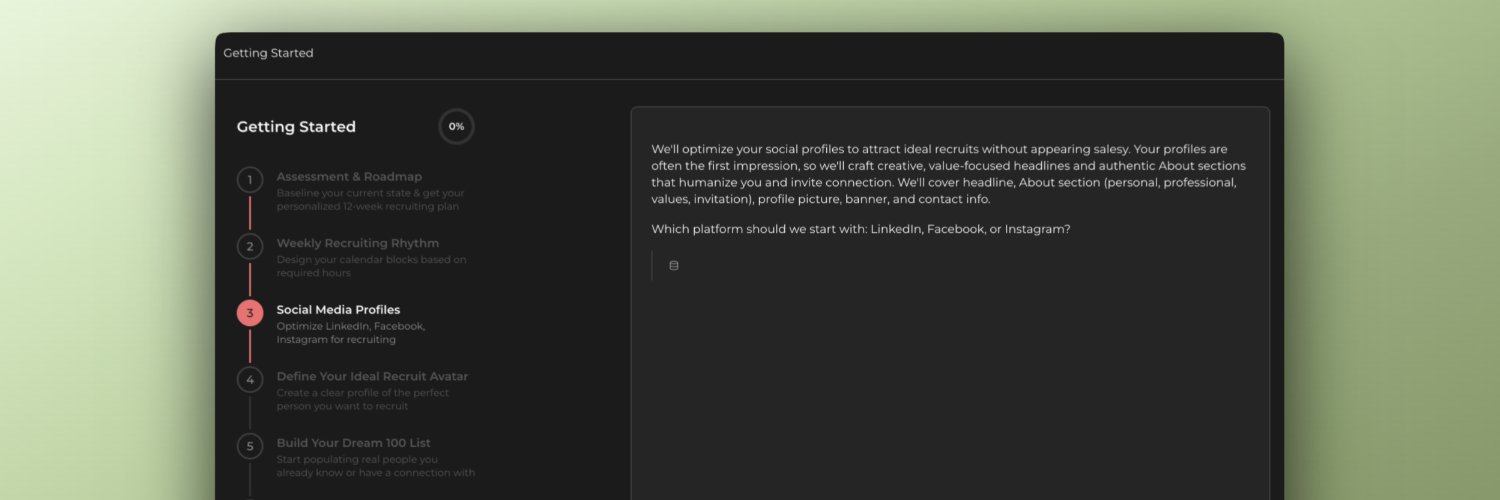Click 'Start populating real people' description text
Viewport: 1500px width, 500px height.
[x=376, y=466]
